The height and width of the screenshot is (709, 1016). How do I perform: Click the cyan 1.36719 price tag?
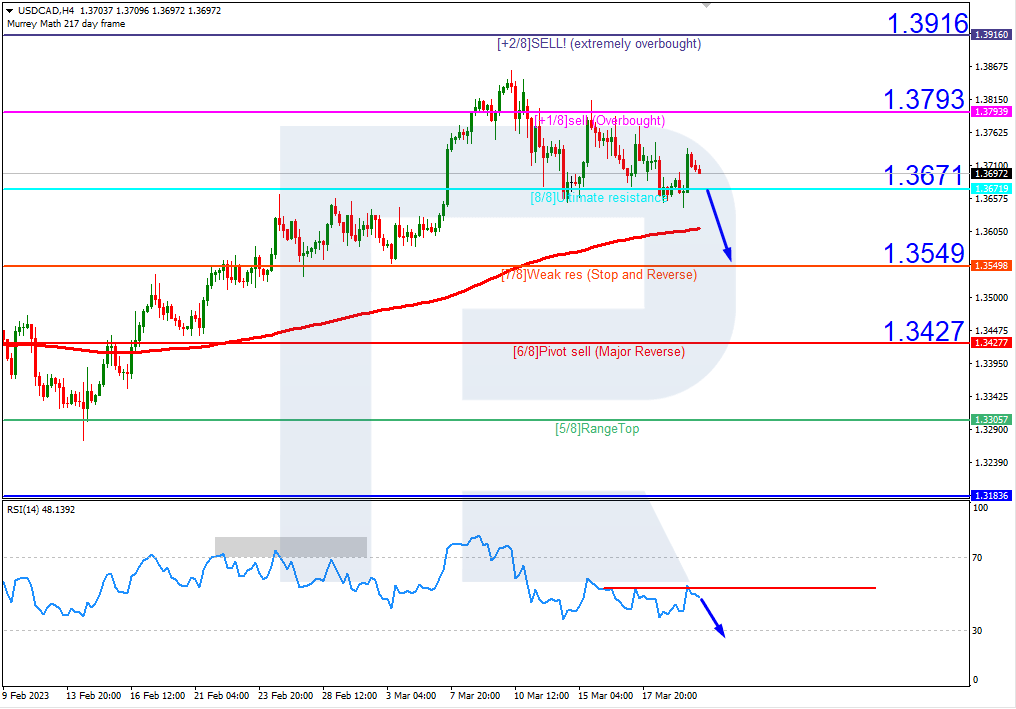click(991, 189)
